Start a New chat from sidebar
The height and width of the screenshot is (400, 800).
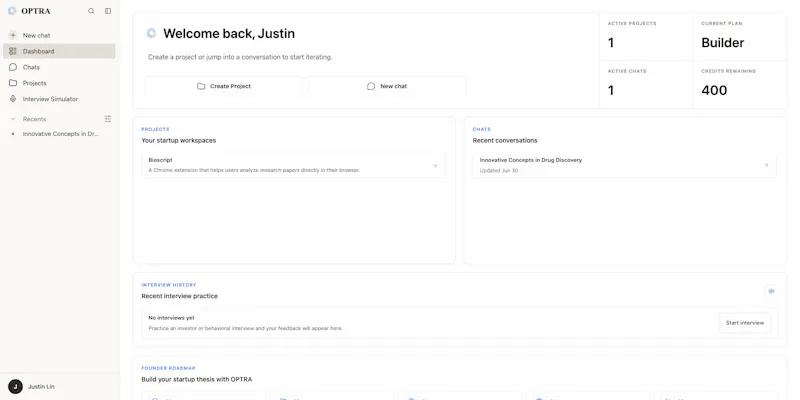59,35
